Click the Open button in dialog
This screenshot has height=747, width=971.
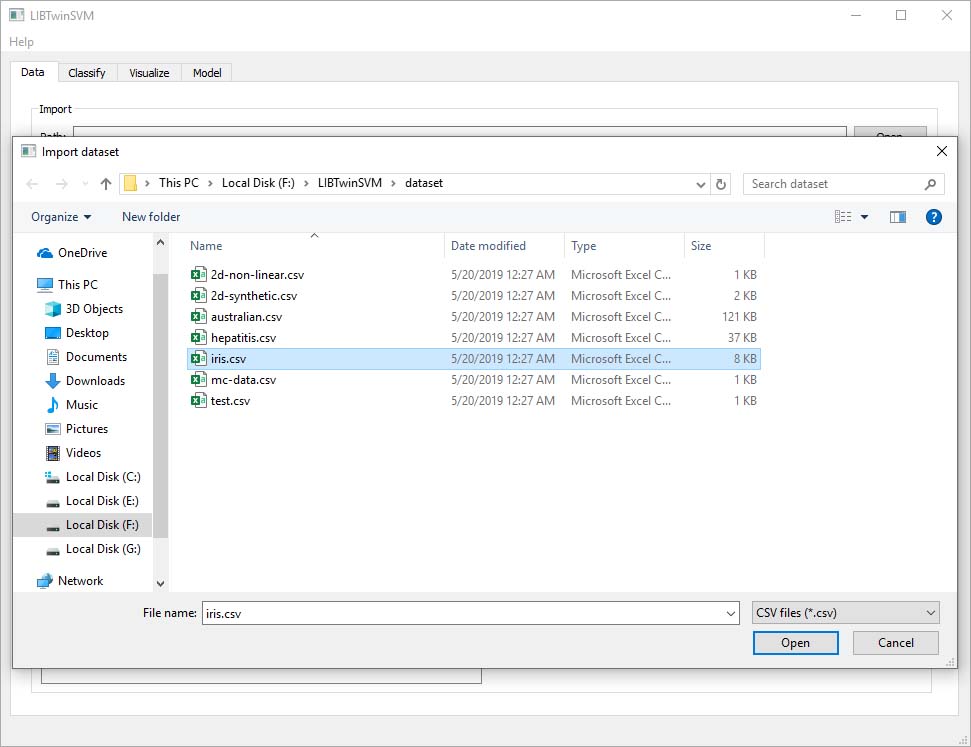[795, 643]
